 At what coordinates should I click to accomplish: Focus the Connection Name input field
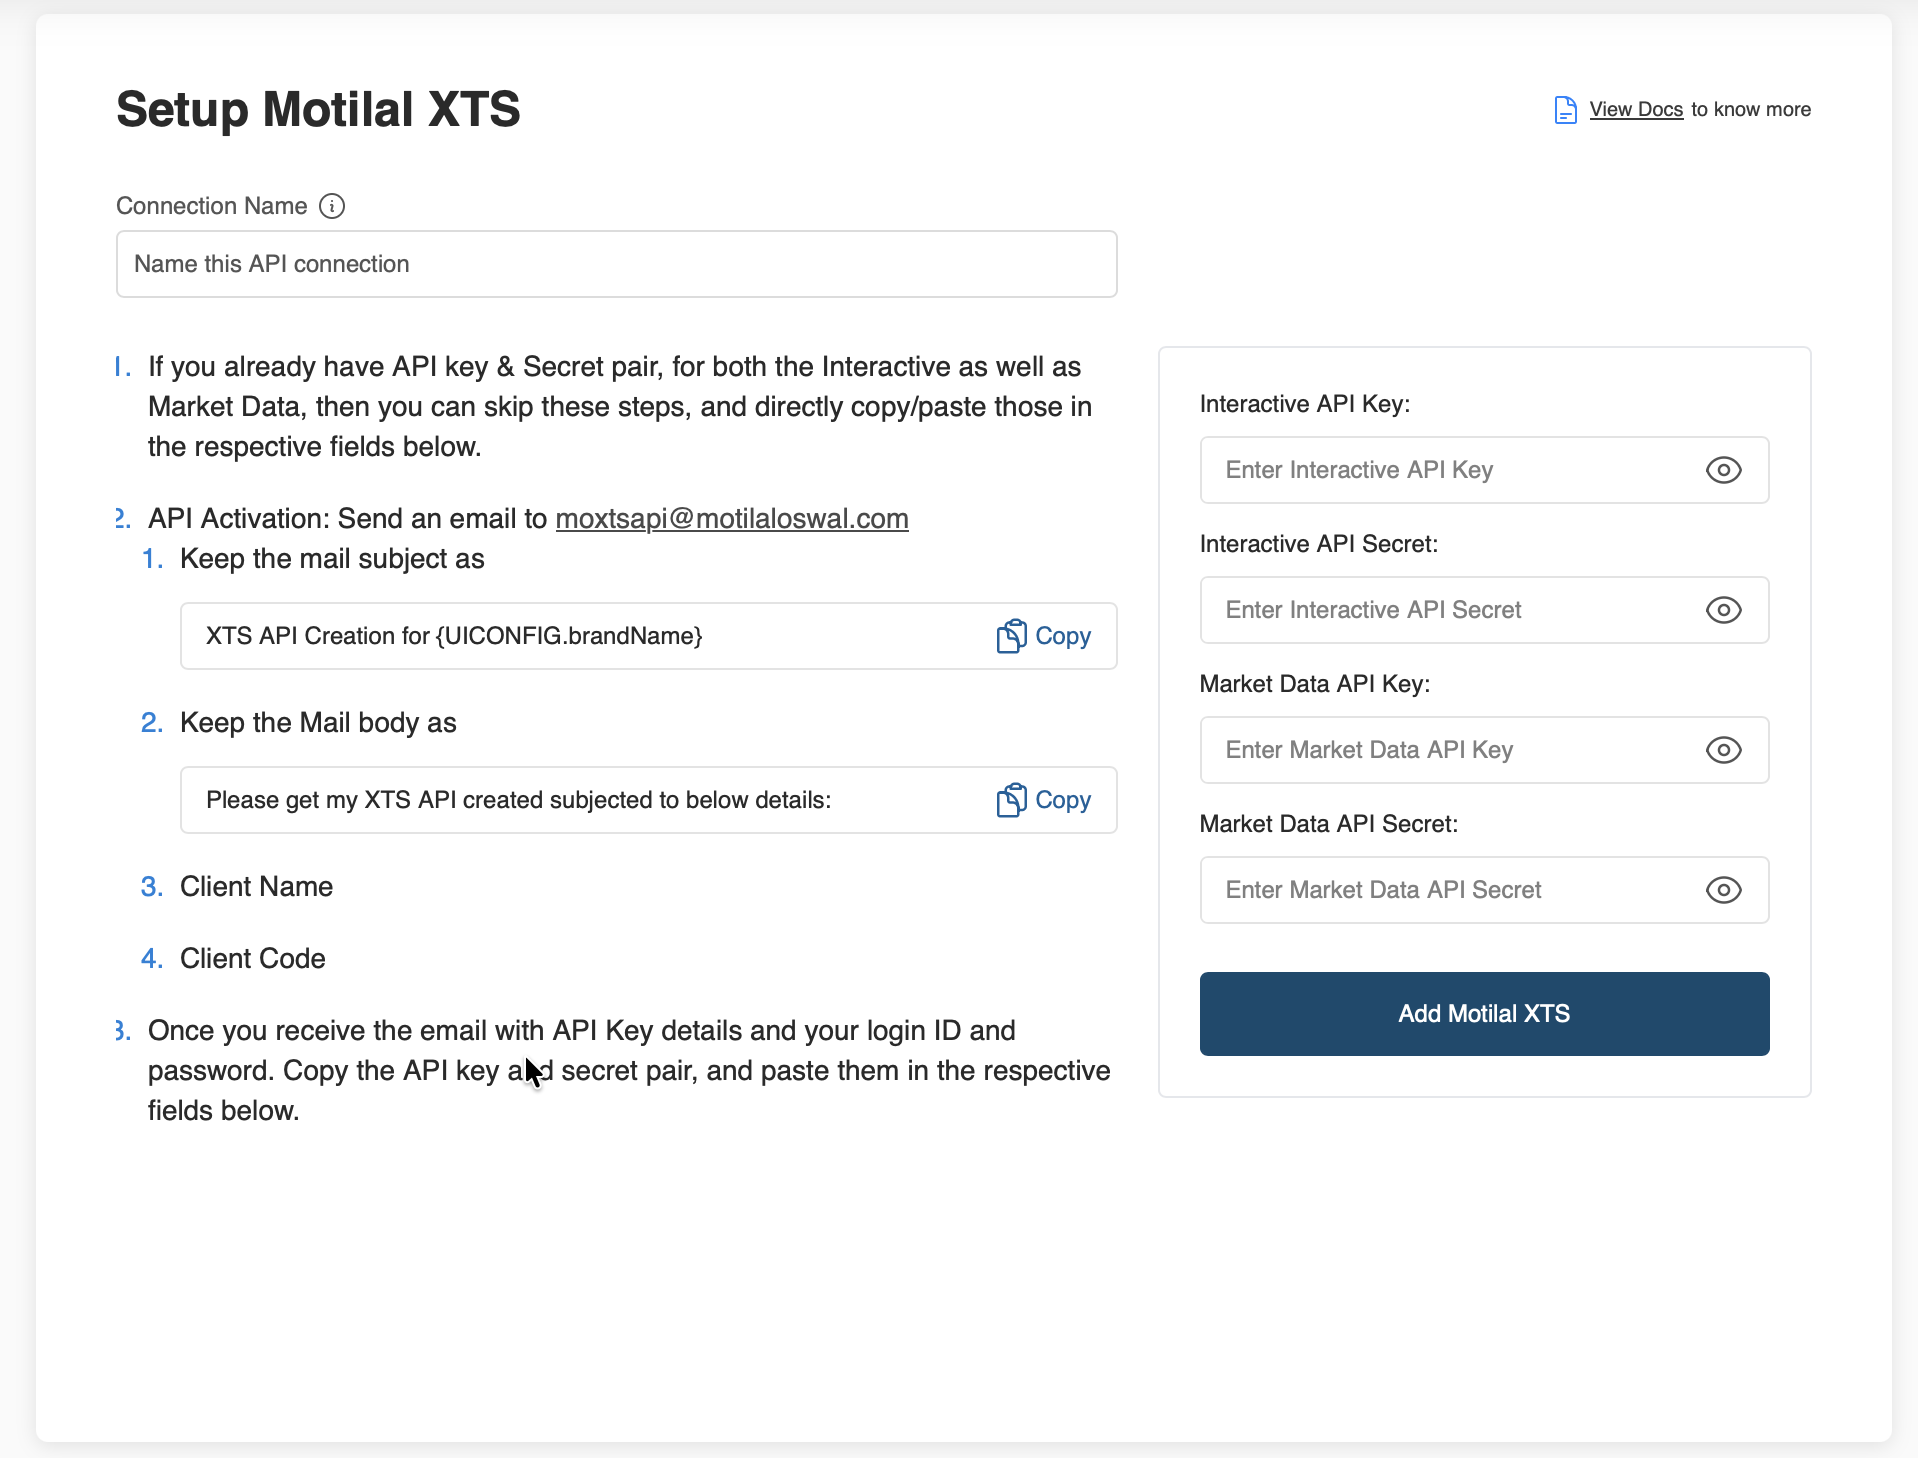[x=616, y=264]
